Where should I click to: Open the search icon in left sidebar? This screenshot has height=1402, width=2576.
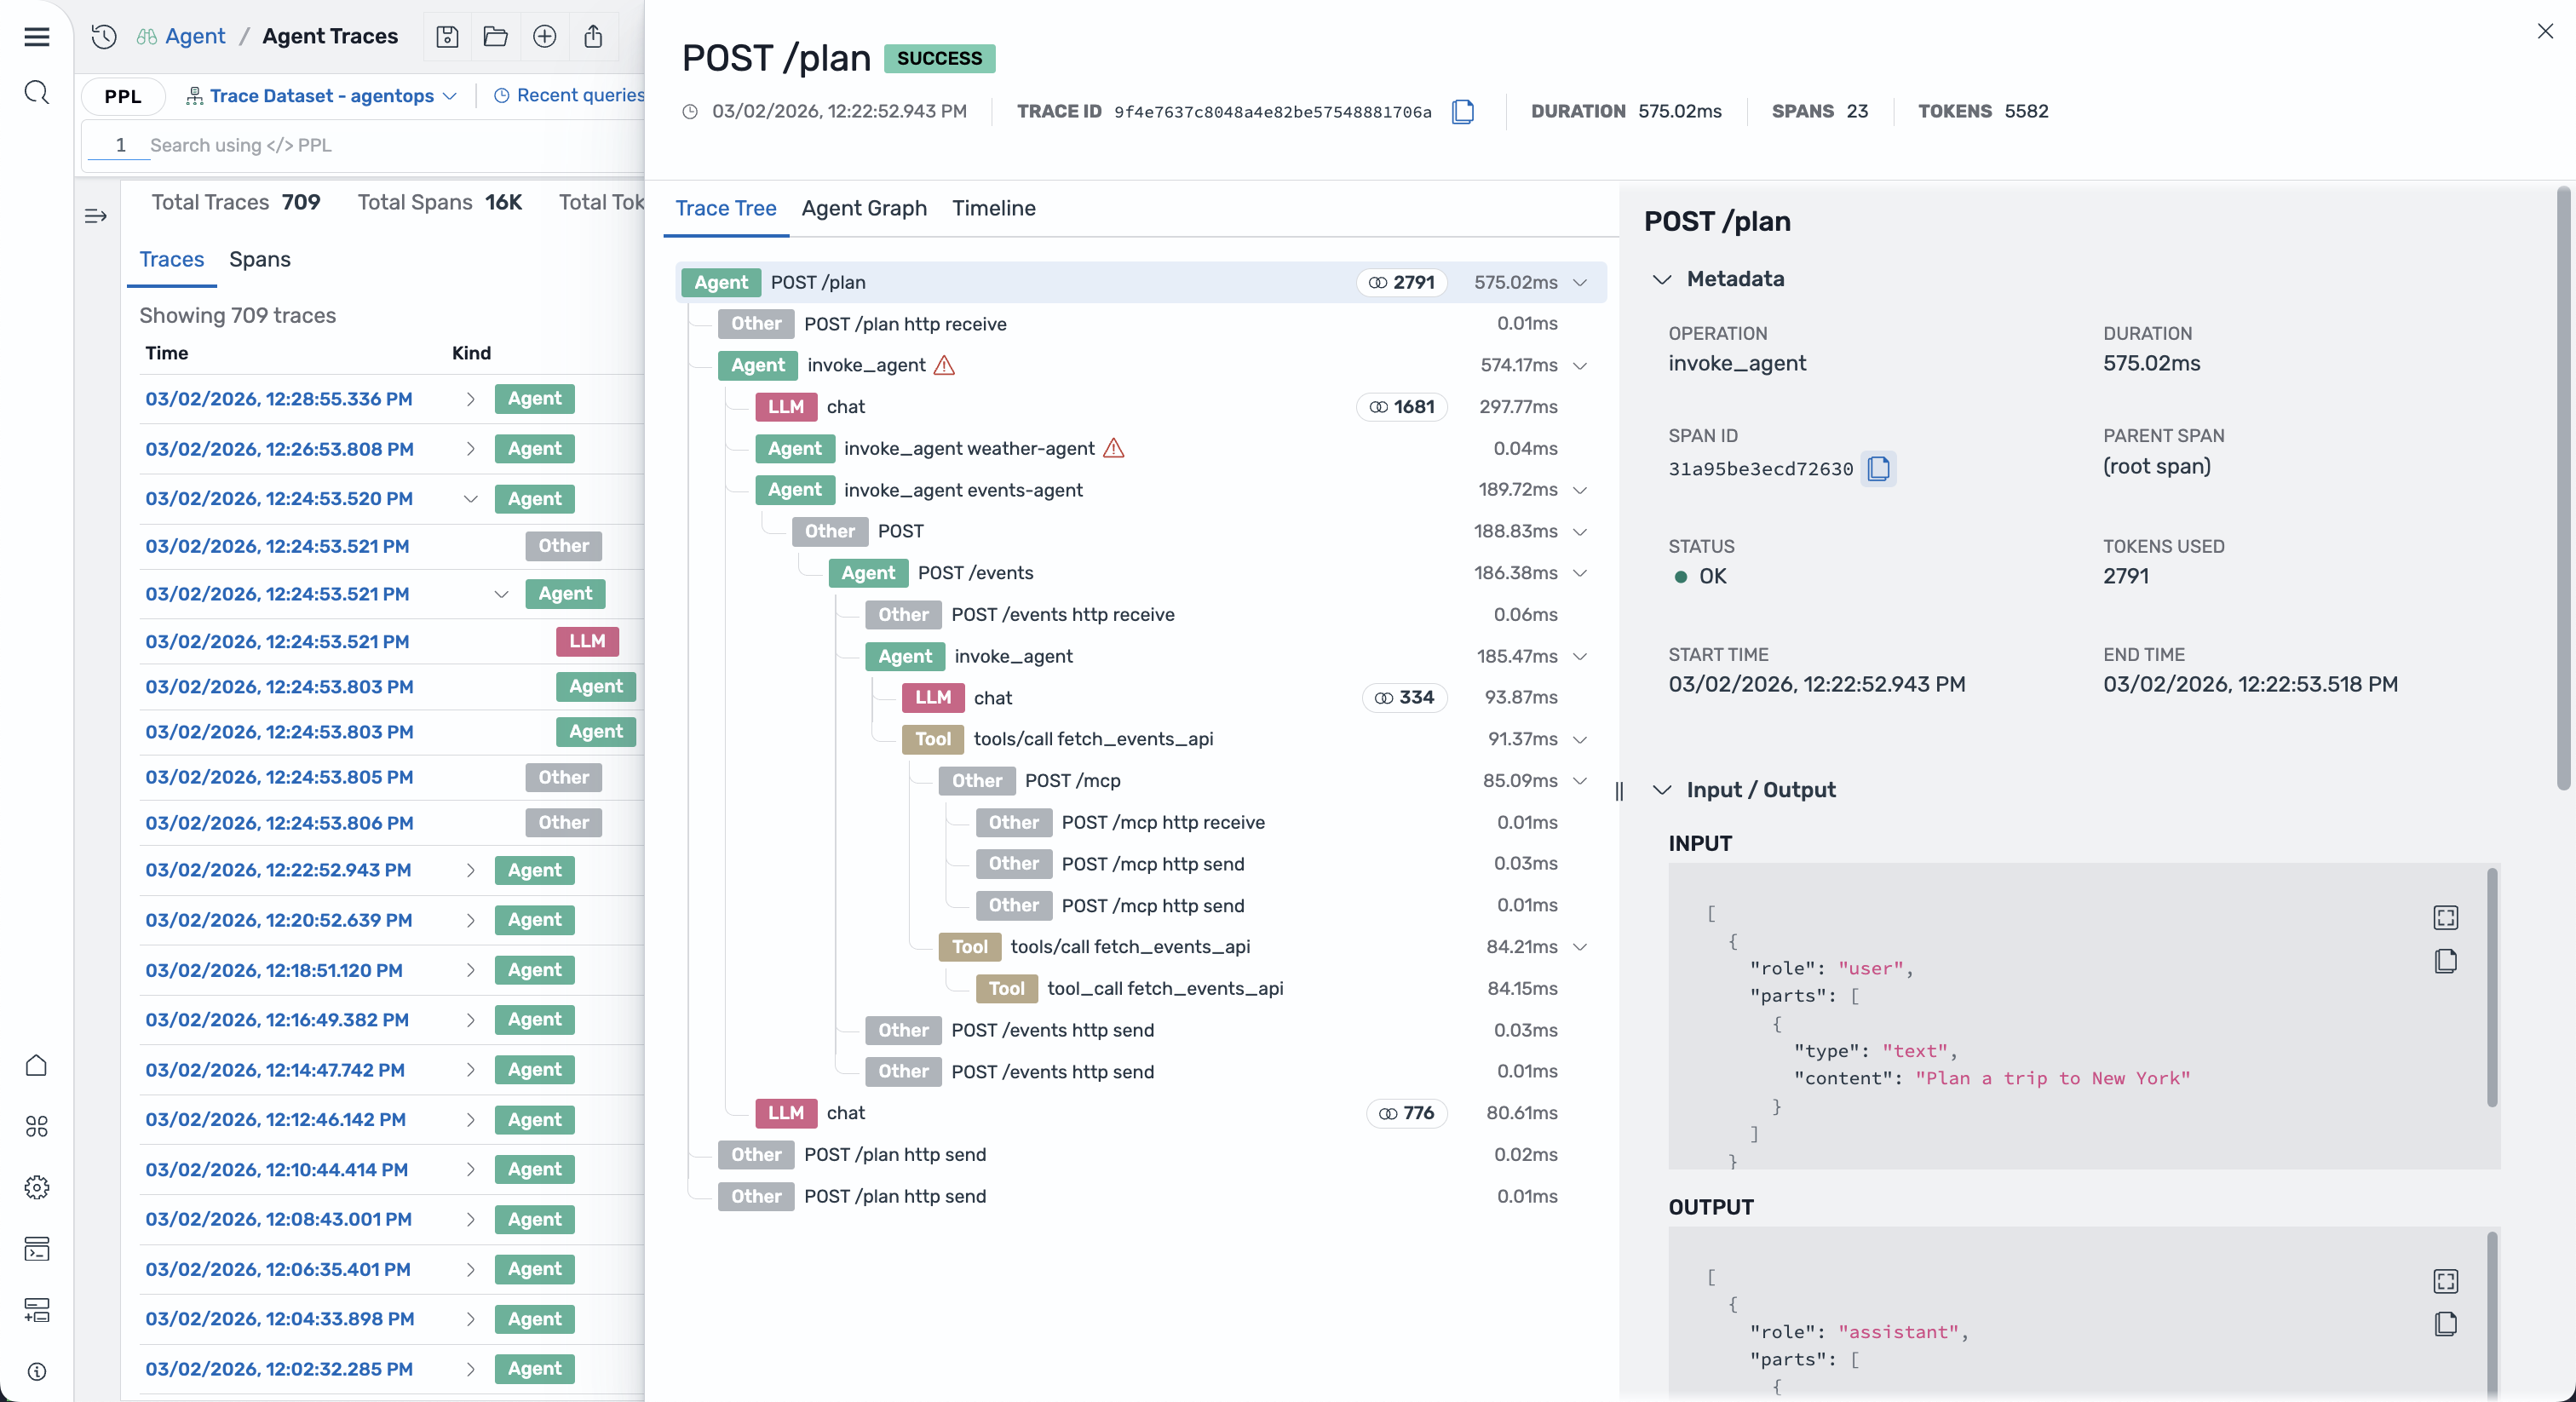click(x=37, y=93)
